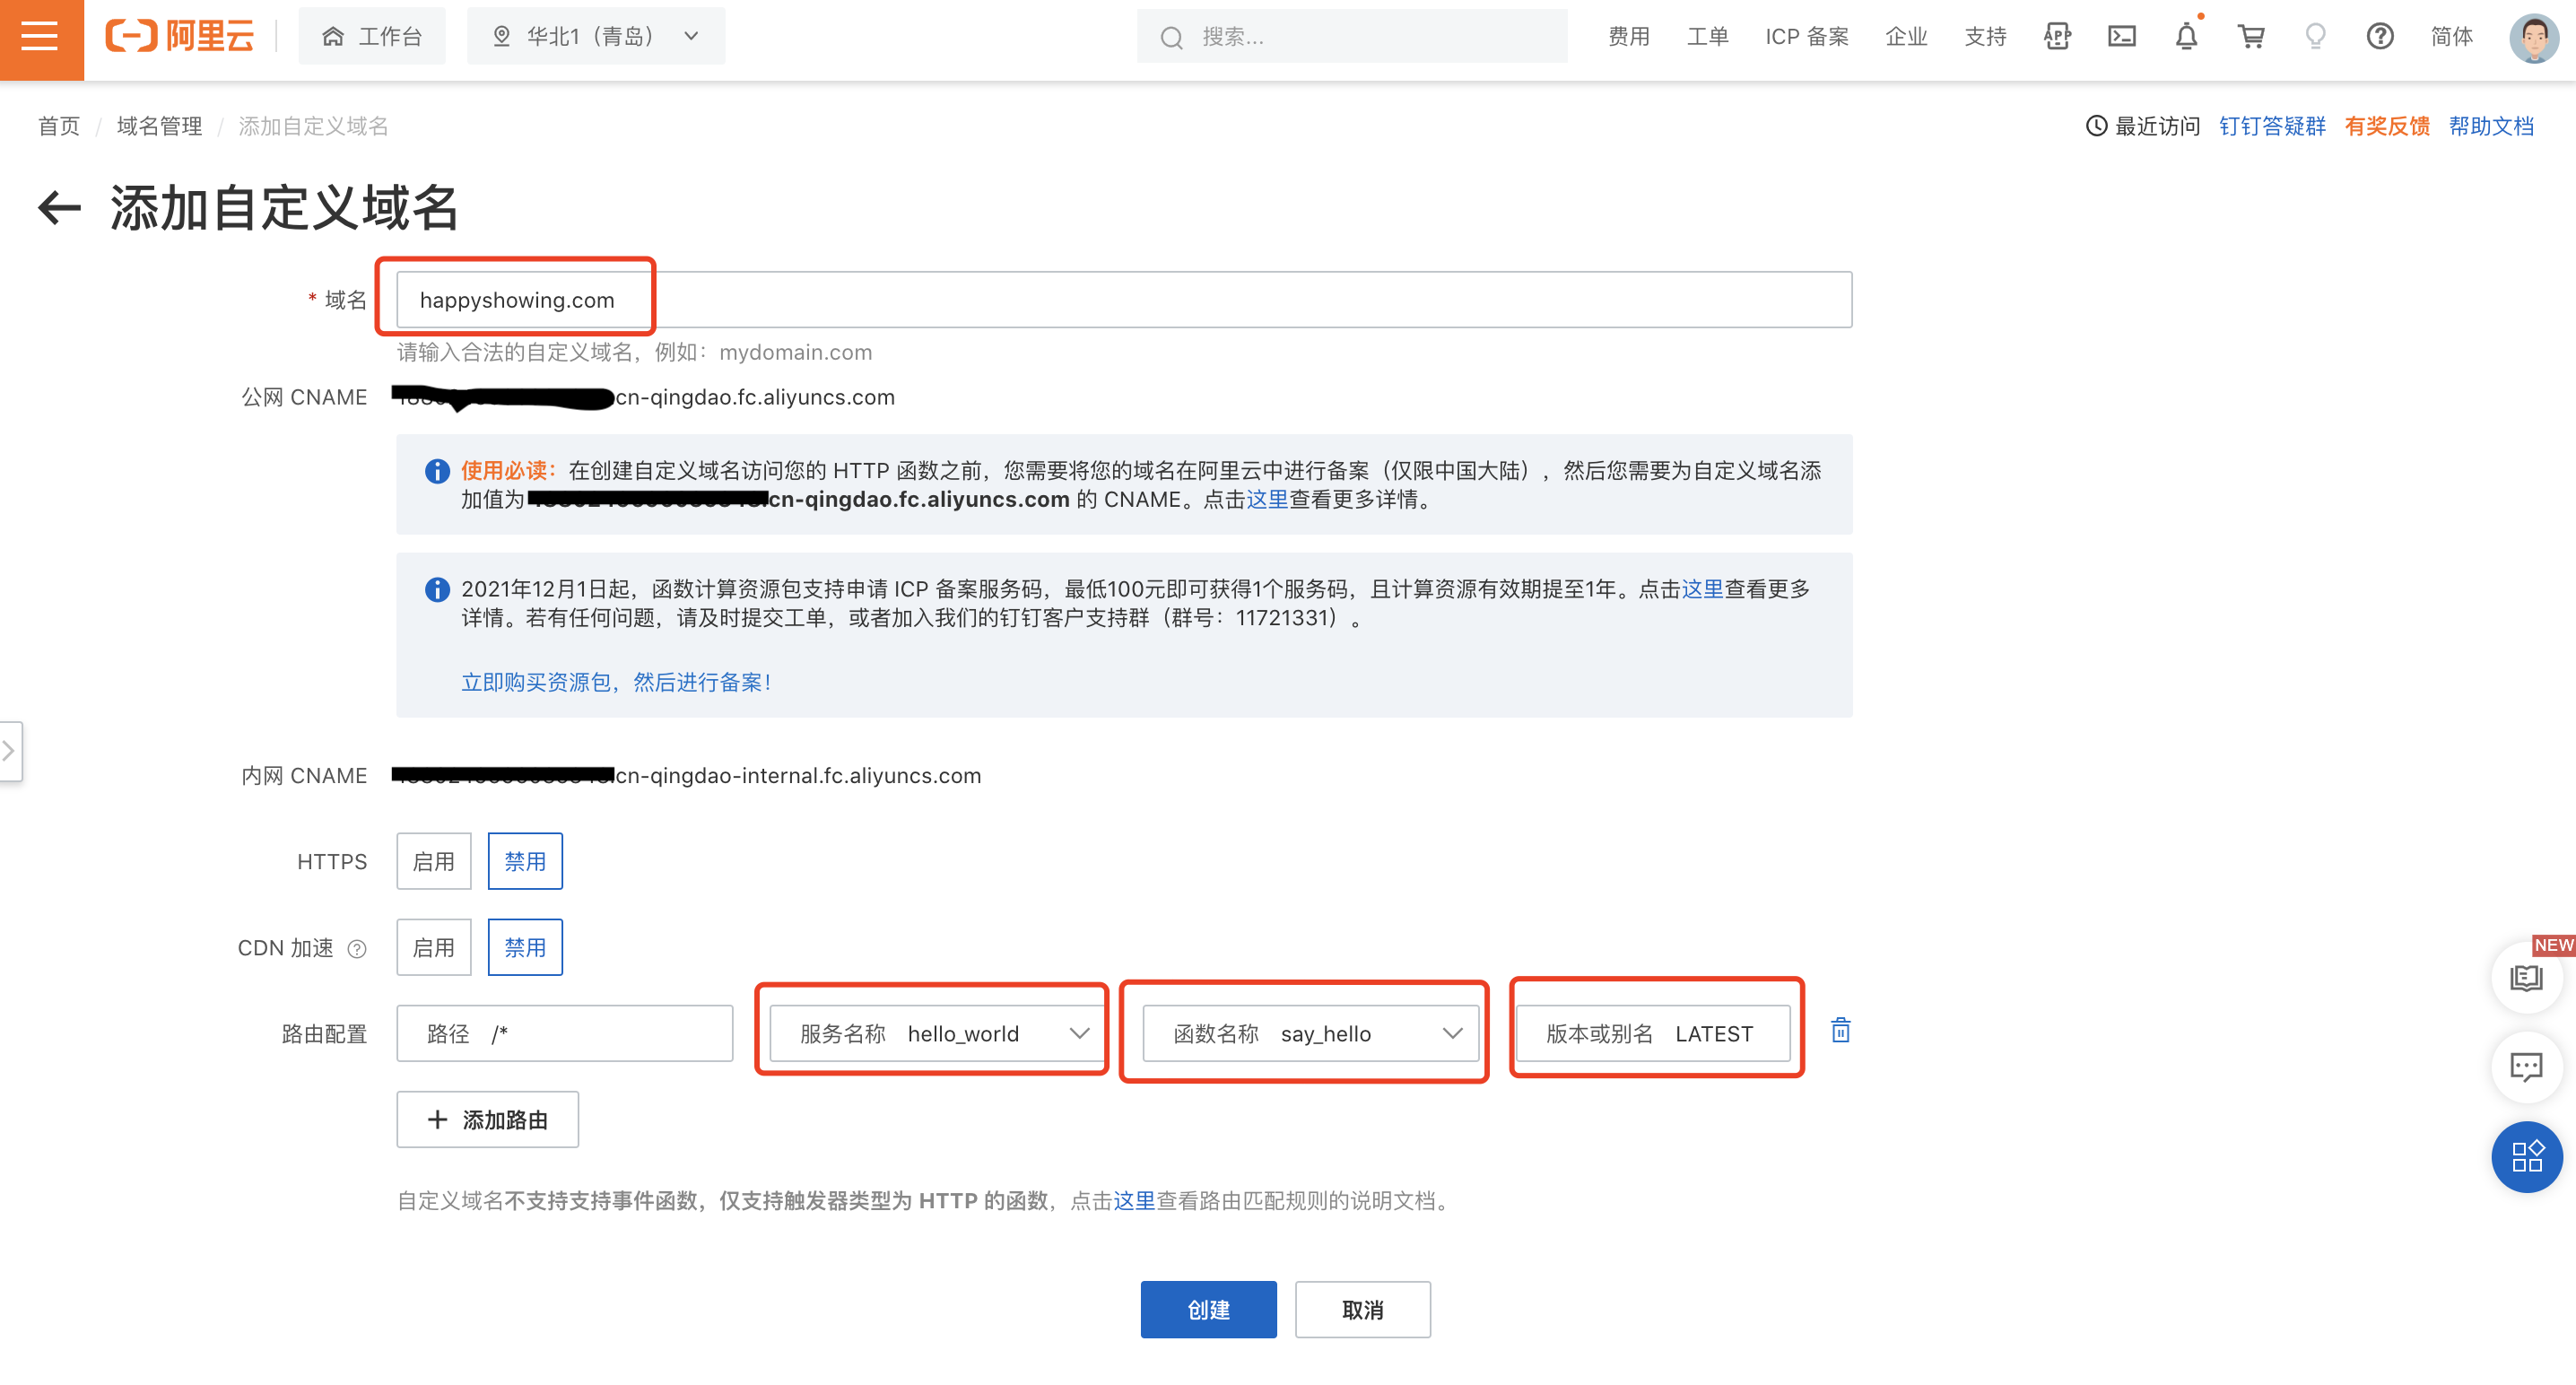Screen dimensions: 2576x1385
Task: Click CDN 加速 help tooltip icon
Action: 357,949
